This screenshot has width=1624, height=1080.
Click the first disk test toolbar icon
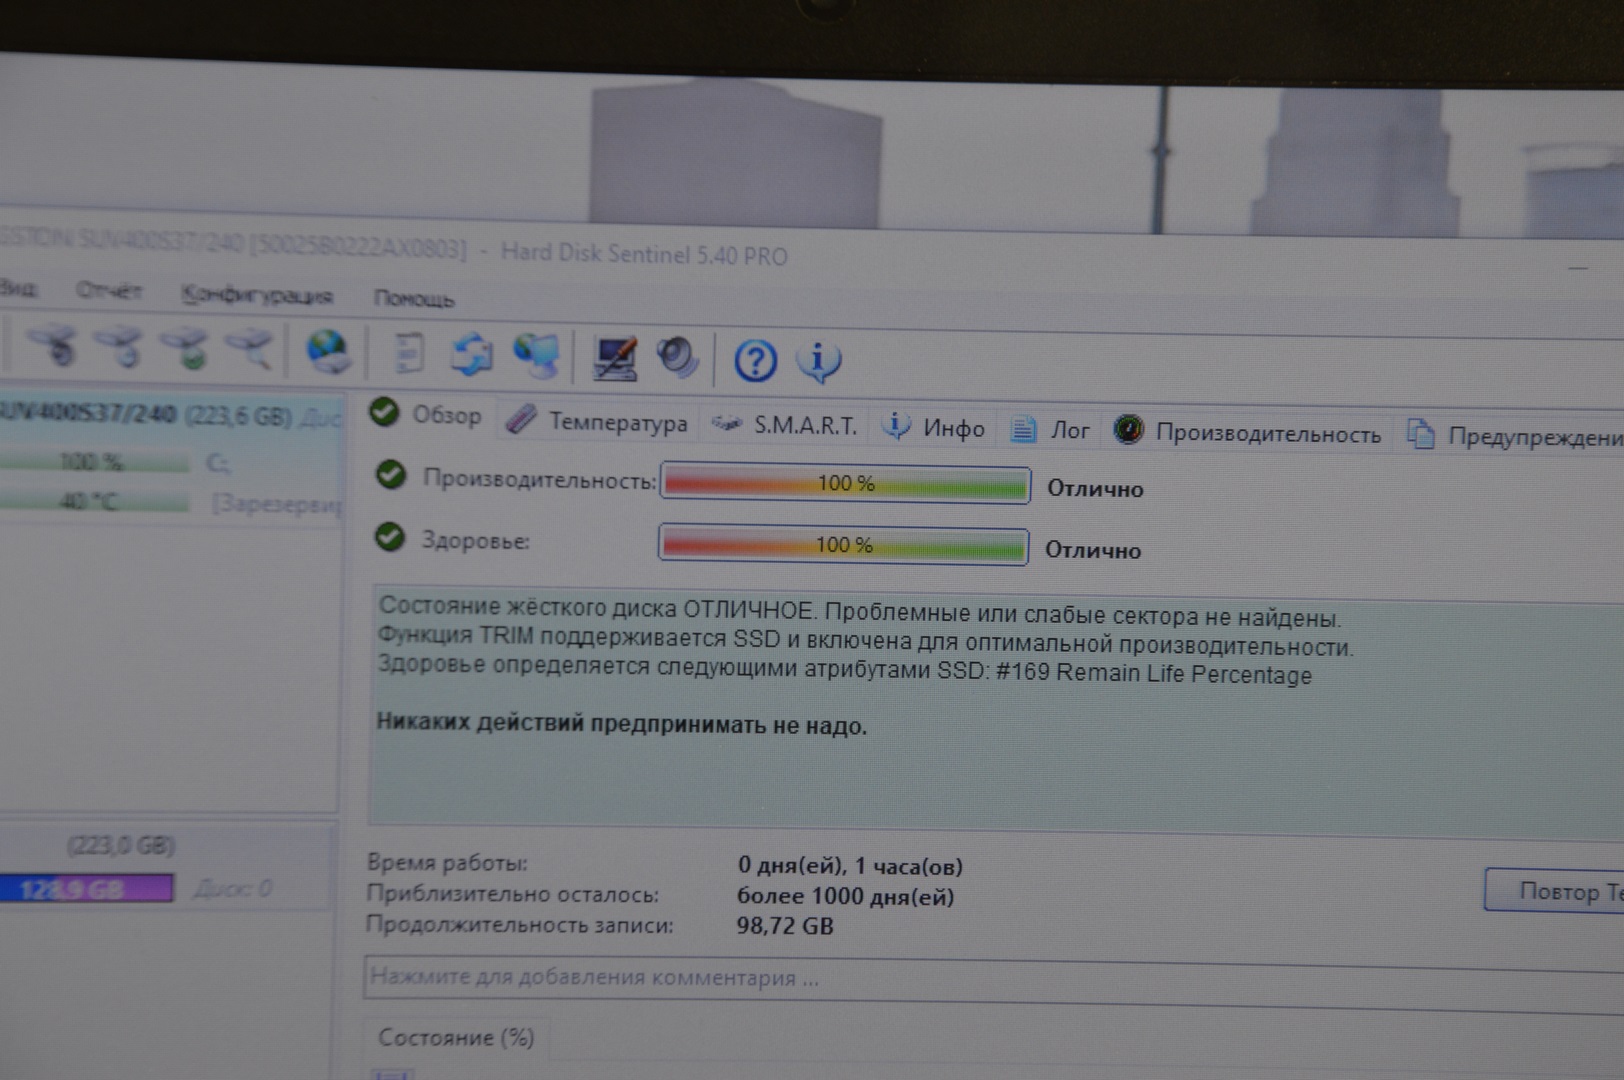point(52,344)
